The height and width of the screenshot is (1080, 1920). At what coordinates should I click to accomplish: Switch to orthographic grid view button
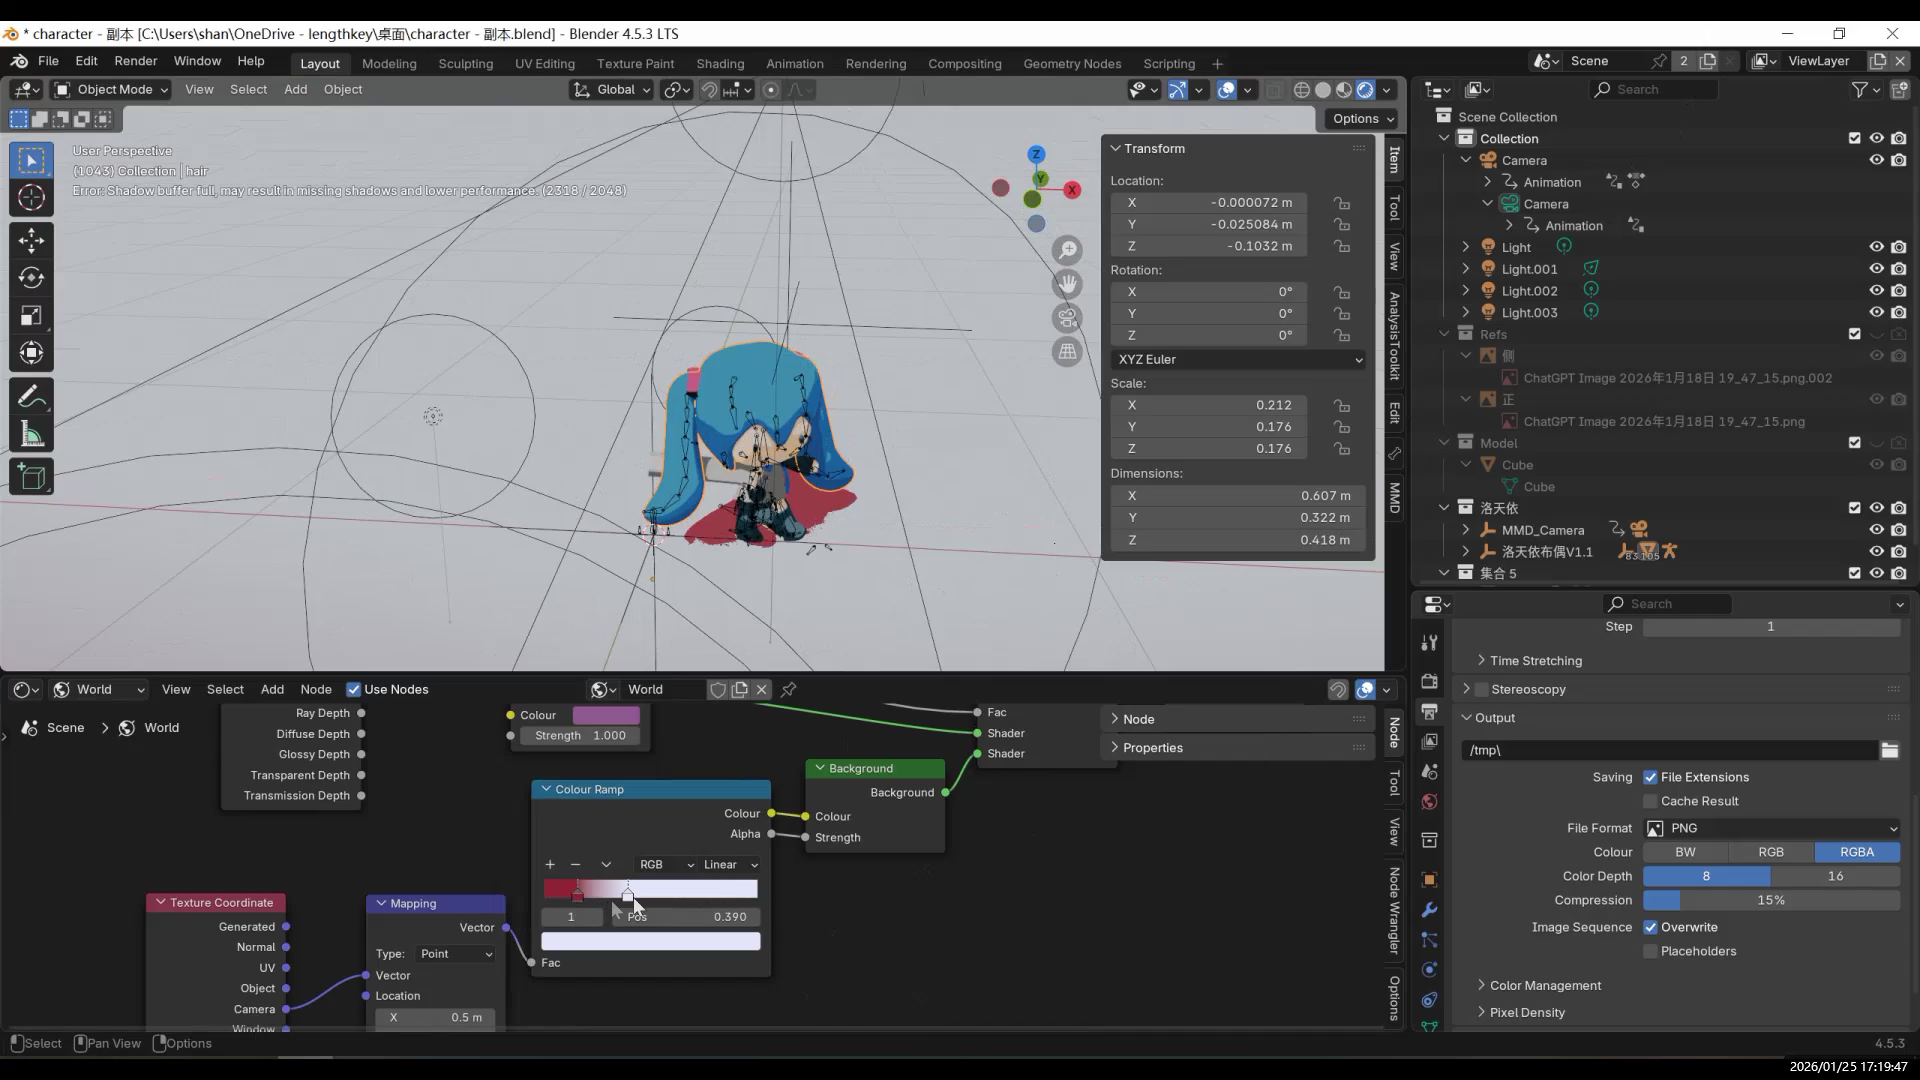click(x=1067, y=352)
